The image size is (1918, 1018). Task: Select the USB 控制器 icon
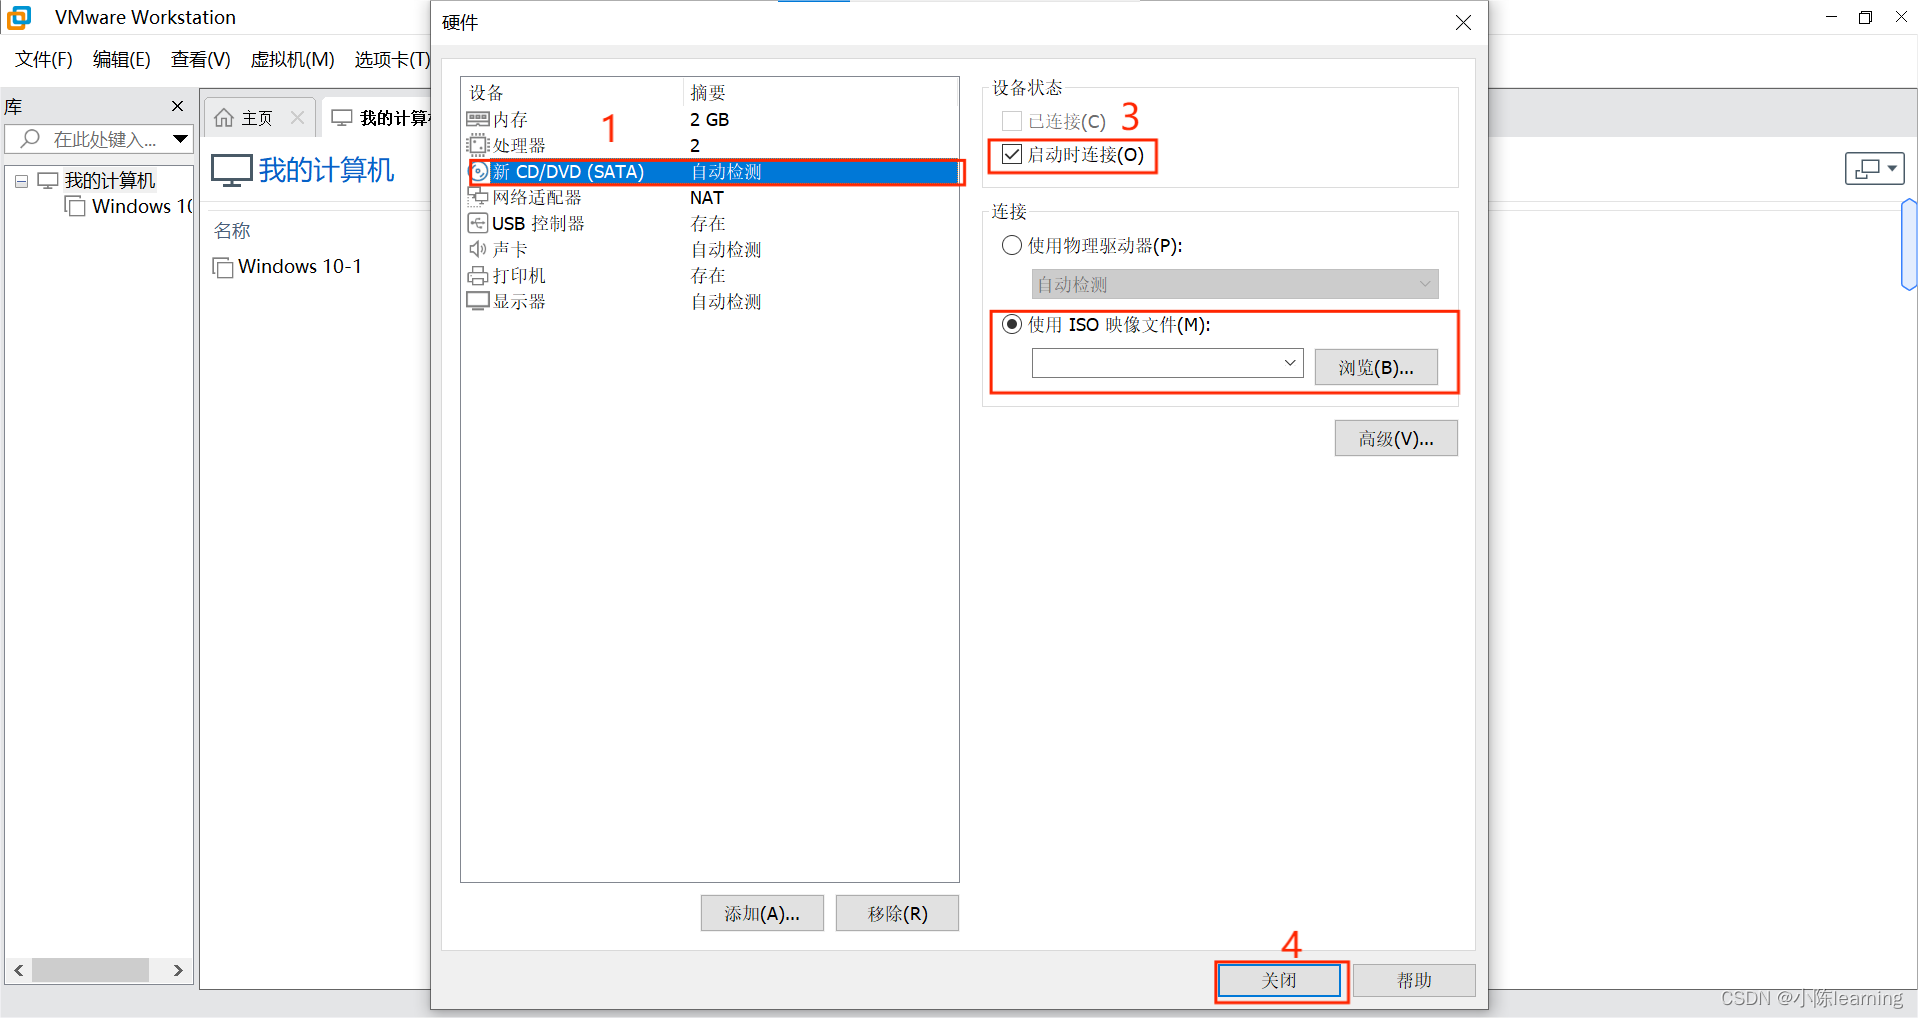(x=478, y=223)
